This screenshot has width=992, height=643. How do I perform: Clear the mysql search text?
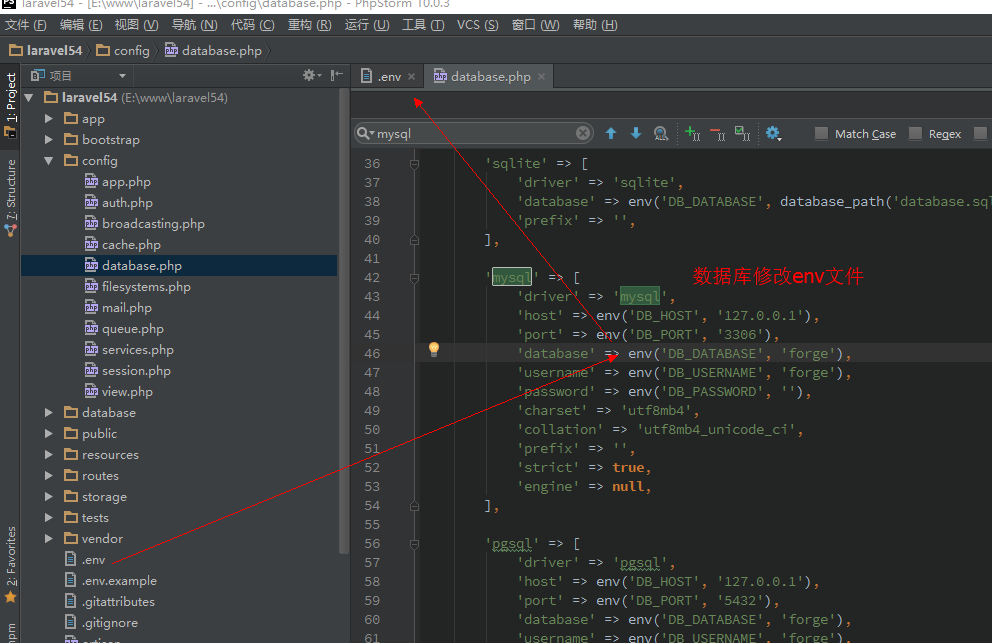(583, 133)
